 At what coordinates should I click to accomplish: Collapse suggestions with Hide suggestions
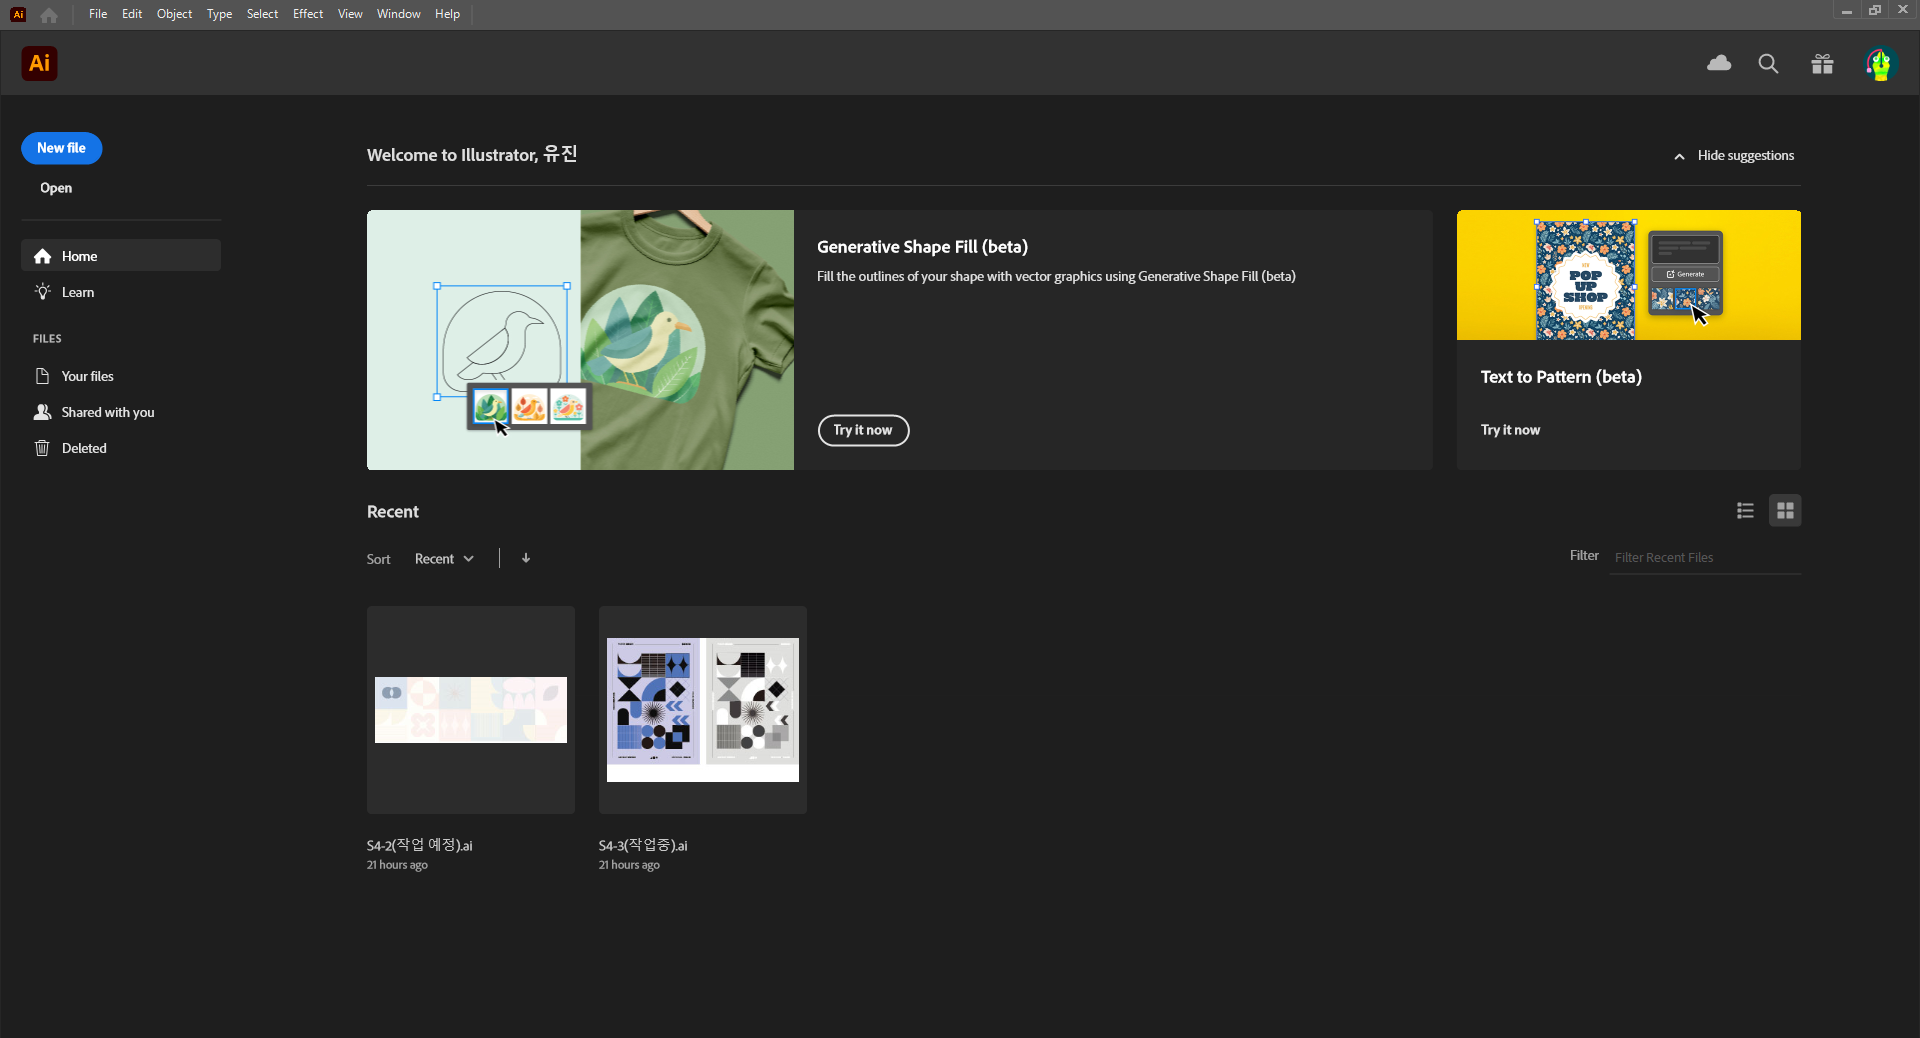pyautogui.click(x=1734, y=155)
